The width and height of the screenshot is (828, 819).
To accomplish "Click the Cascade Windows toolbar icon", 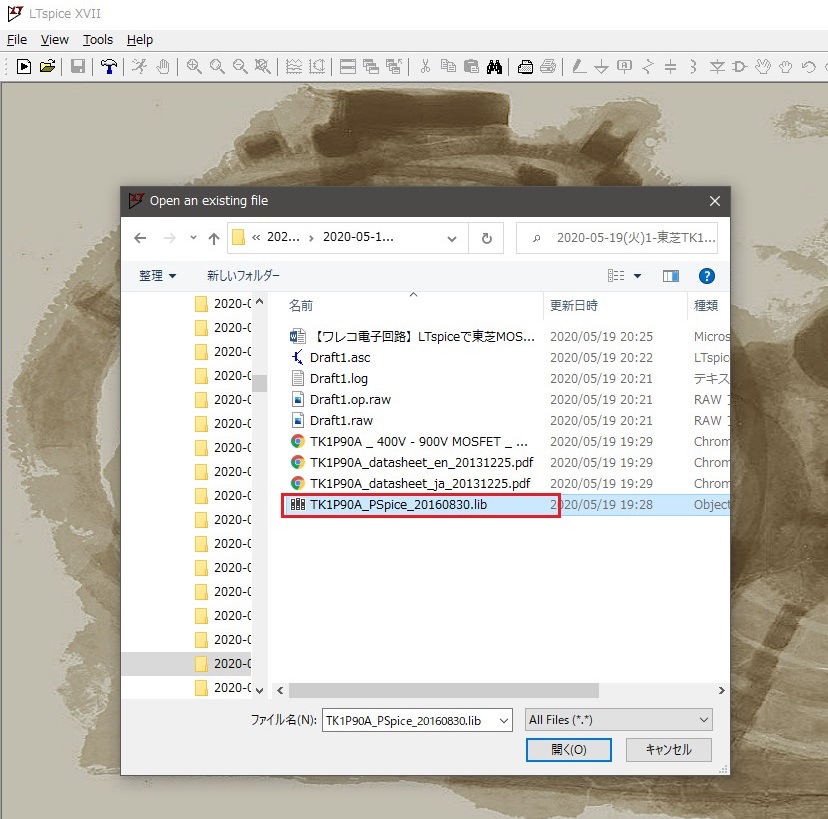I will point(371,67).
